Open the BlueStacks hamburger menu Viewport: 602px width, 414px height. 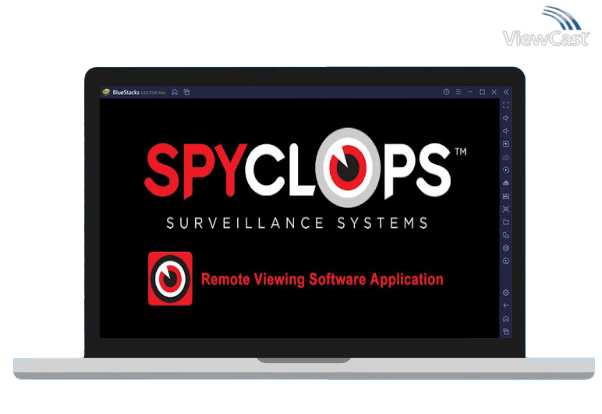pos(458,92)
